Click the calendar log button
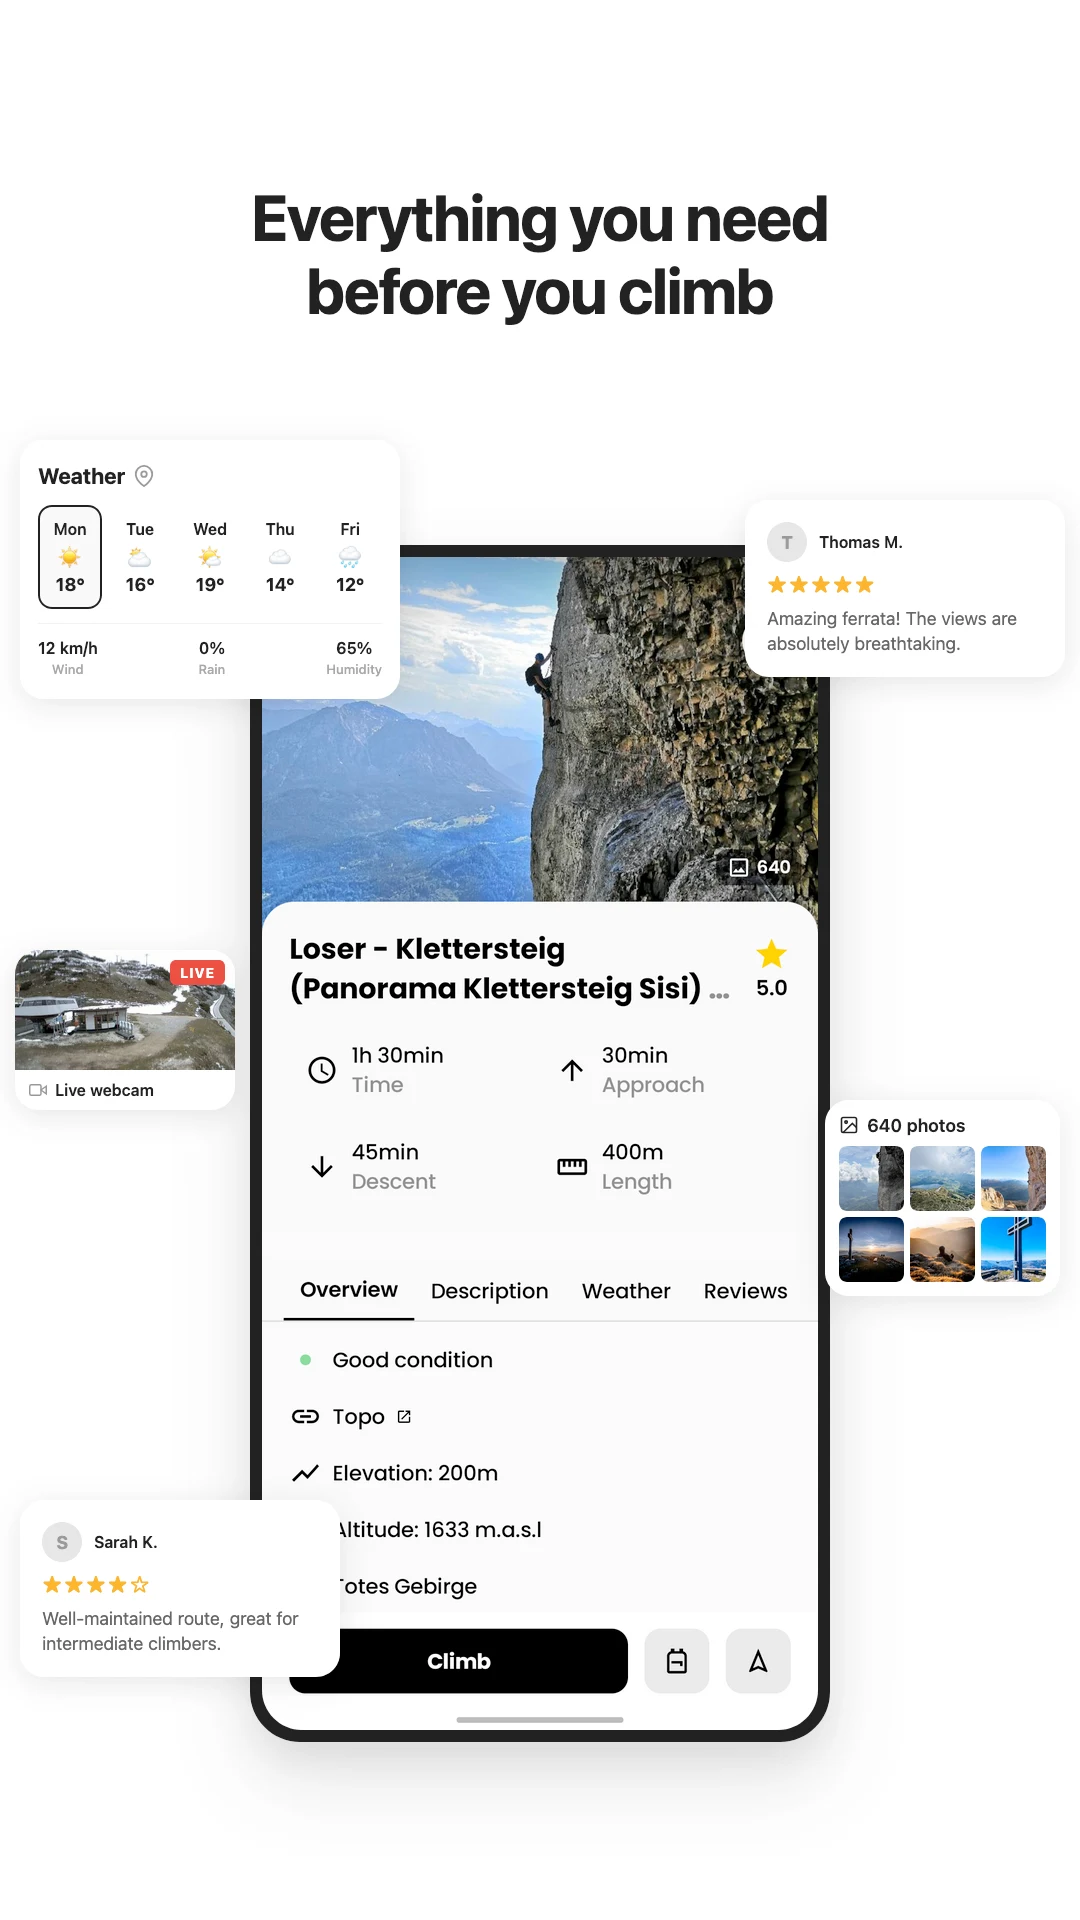Viewport: 1080px width, 1920px height. pos(677,1661)
